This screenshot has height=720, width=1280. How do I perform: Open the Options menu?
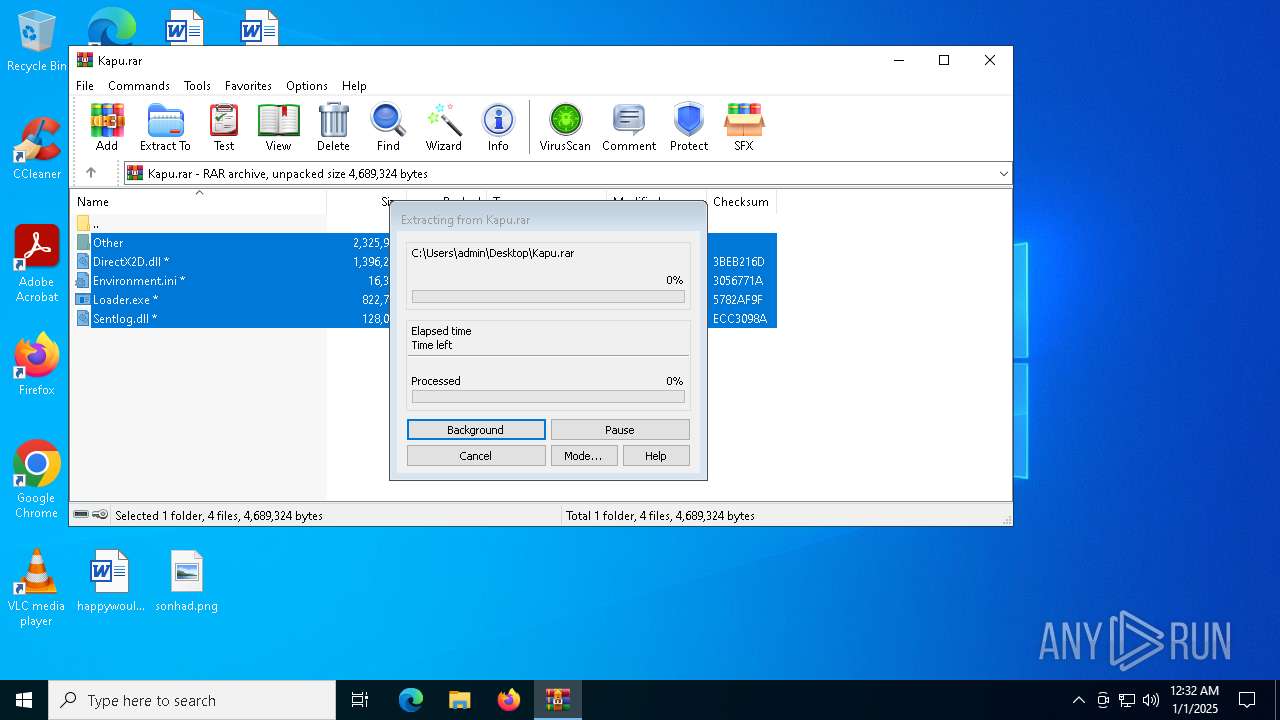pos(307,86)
